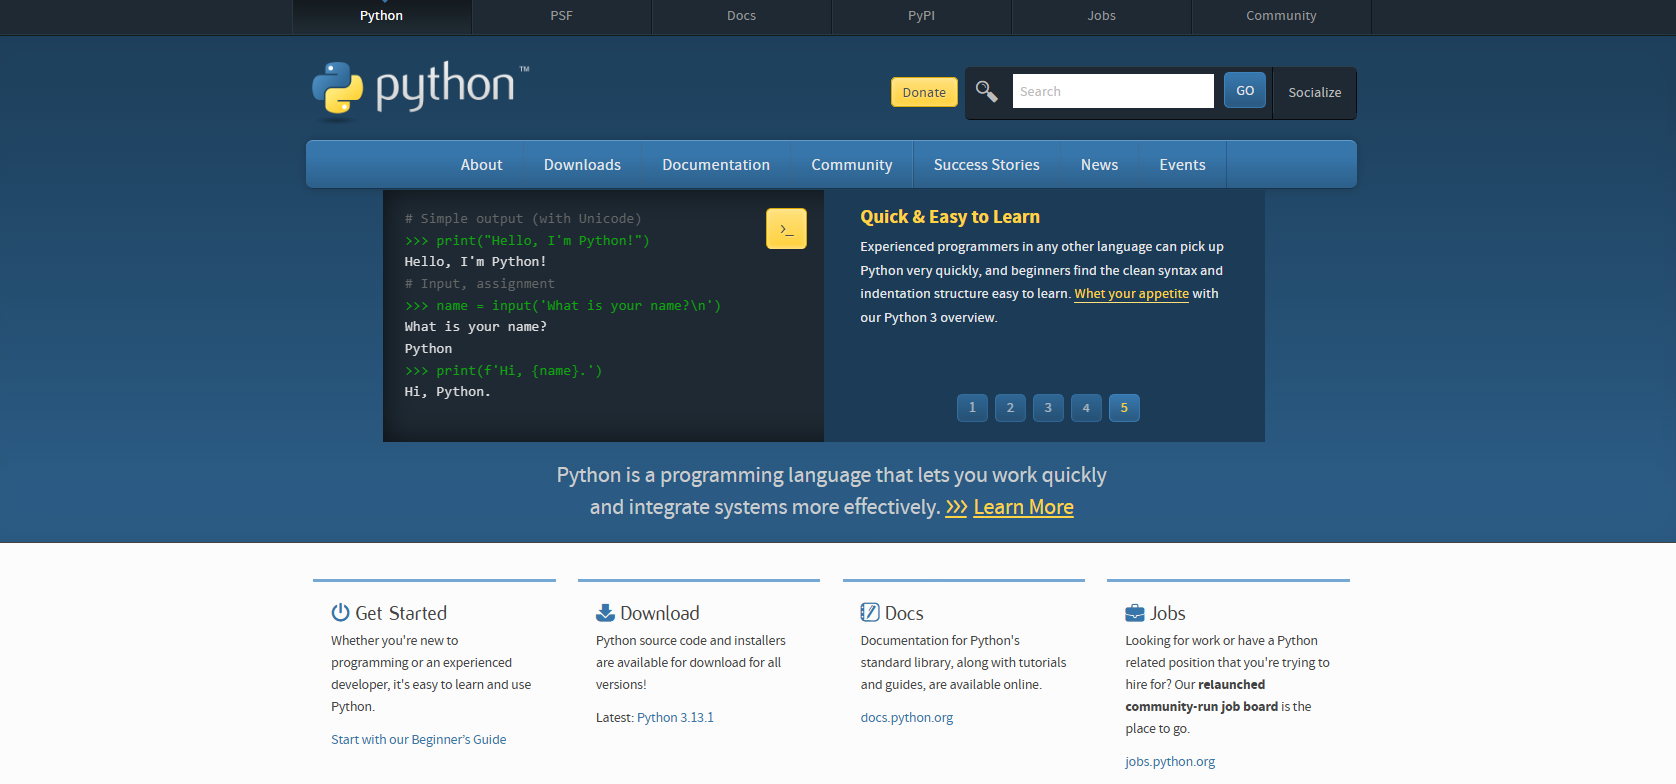Open the Events menu

(1183, 165)
